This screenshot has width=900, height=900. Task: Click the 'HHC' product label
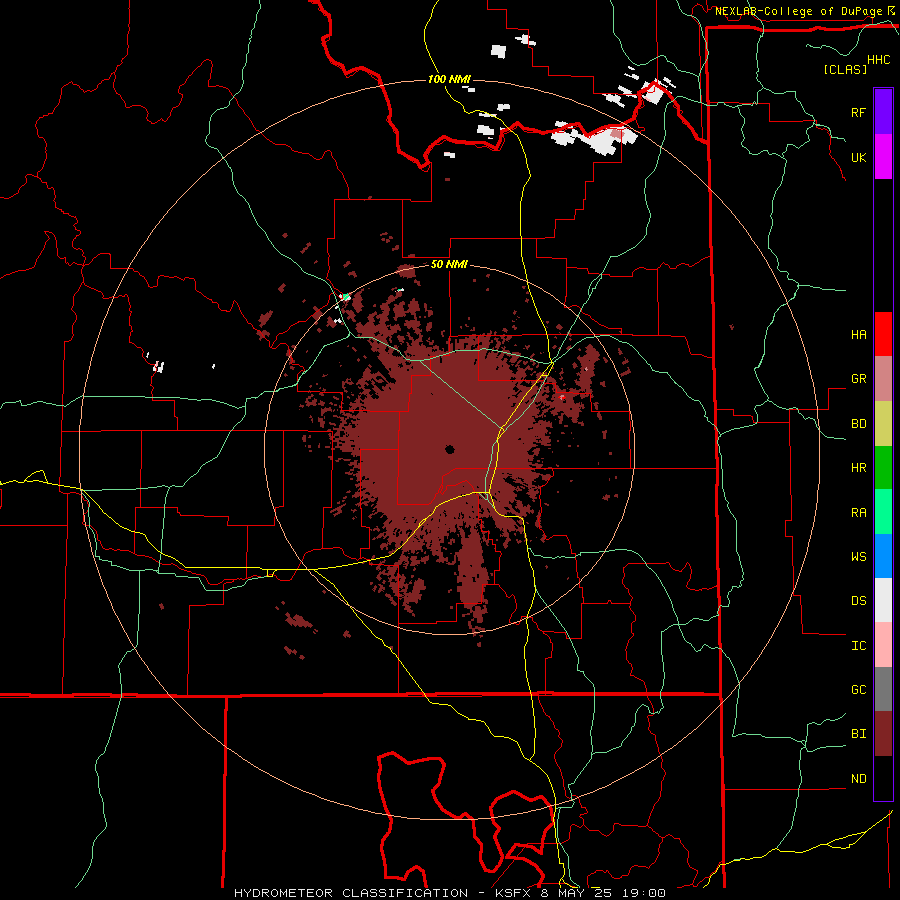coord(879,60)
